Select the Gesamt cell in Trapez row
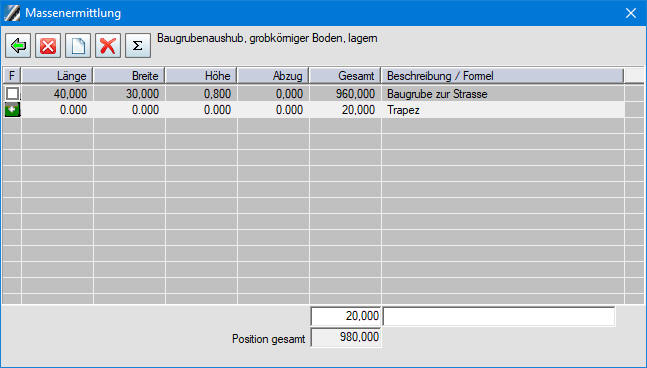The width and height of the screenshot is (647, 368). [x=345, y=110]
